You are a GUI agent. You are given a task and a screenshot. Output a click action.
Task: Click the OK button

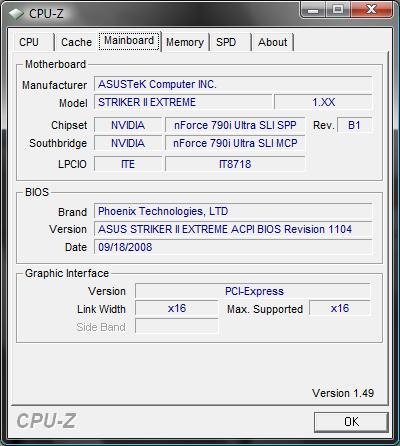(x=351, y=422)
